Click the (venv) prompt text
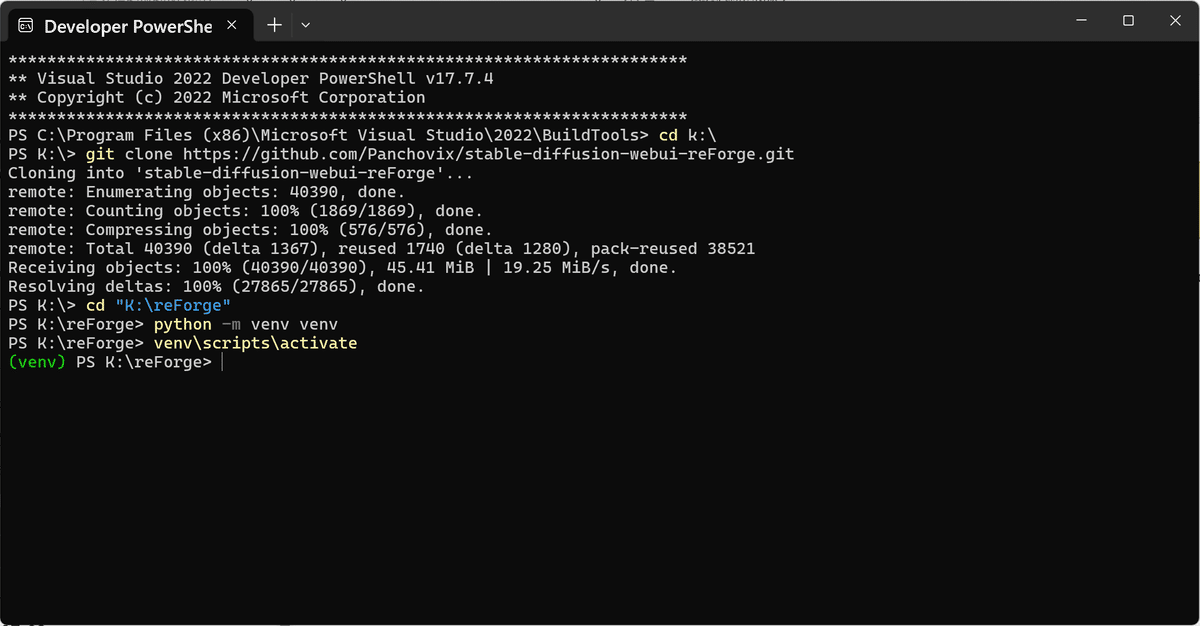Viewport: 1200px width, 626px height. (36, 362)
